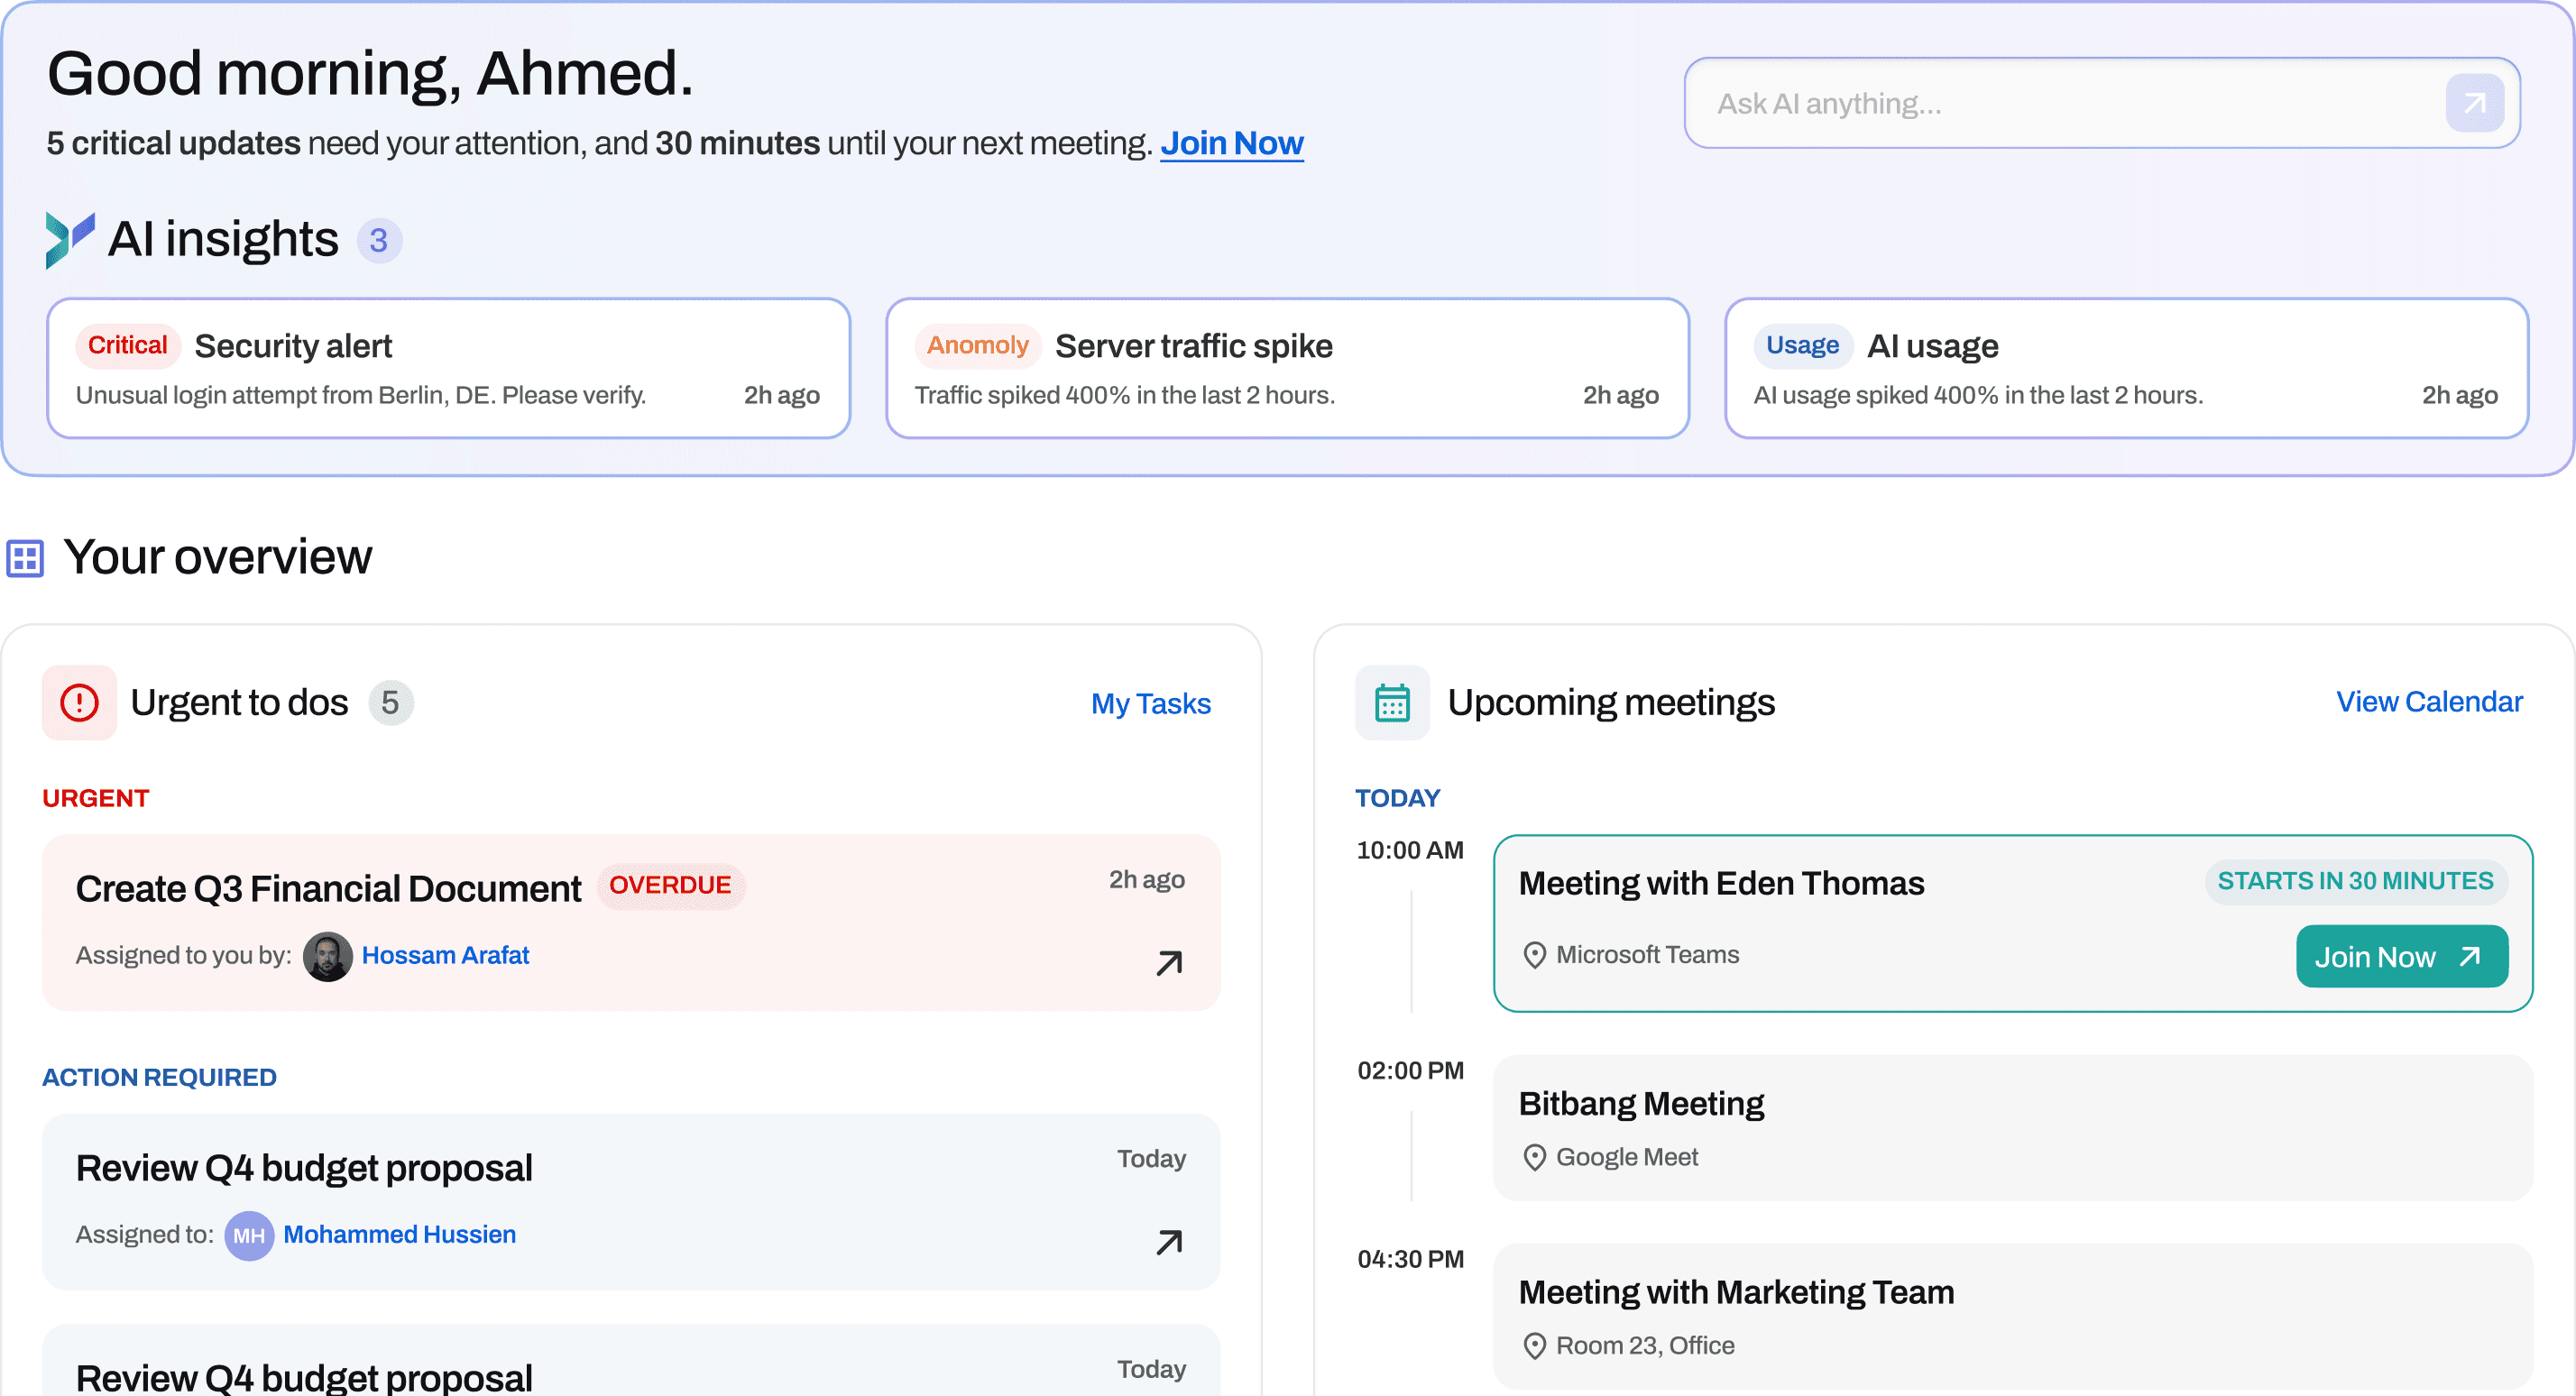
Task: Click the AI prompt send arrow icon
Action: [x=2474, y=103]
